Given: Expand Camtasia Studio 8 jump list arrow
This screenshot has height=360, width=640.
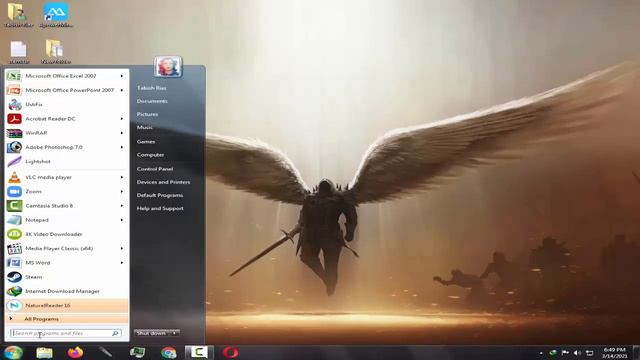Looking at the screenshot, I should click(x=122, y=206).
